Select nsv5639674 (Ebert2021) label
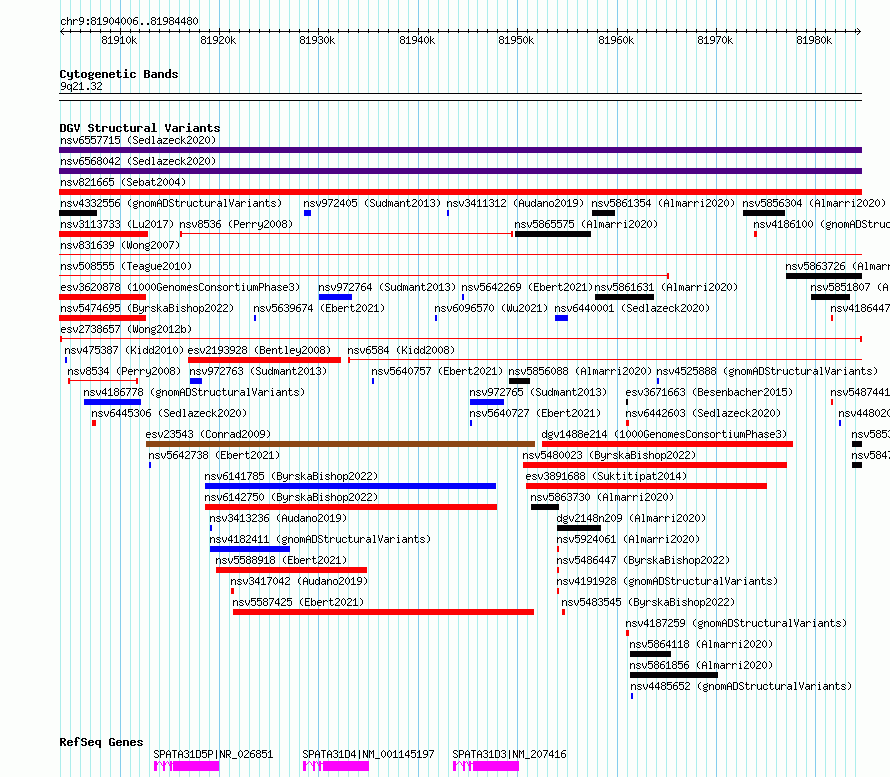The height and width of the screenshot is (777, 890). 319,308
